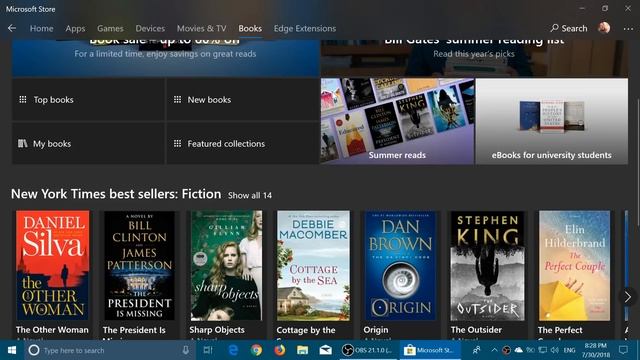Click the Microsoft Store taskbar button
This screenshot has height=360, width=640.
pyautogui.click(x=429, y=350)
